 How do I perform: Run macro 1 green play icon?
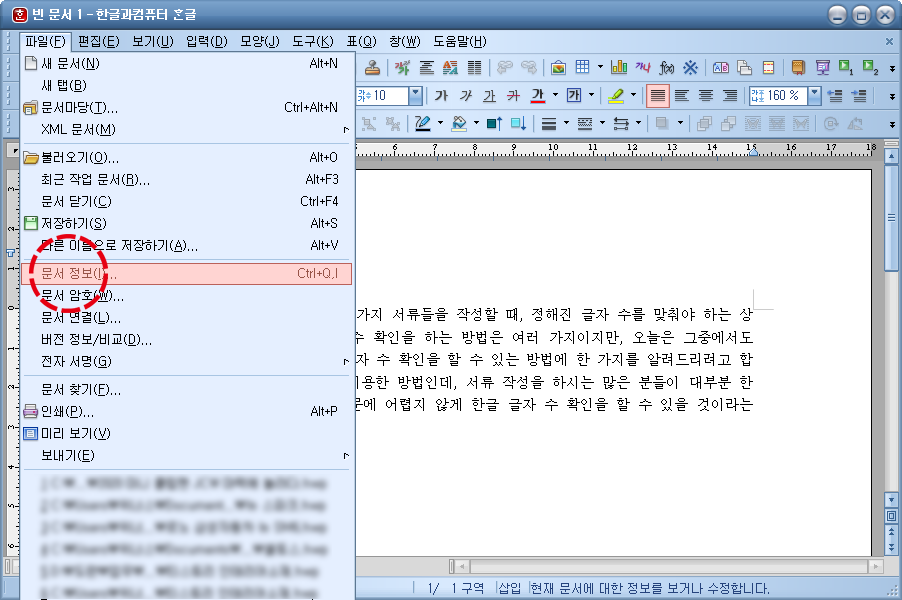846,68
